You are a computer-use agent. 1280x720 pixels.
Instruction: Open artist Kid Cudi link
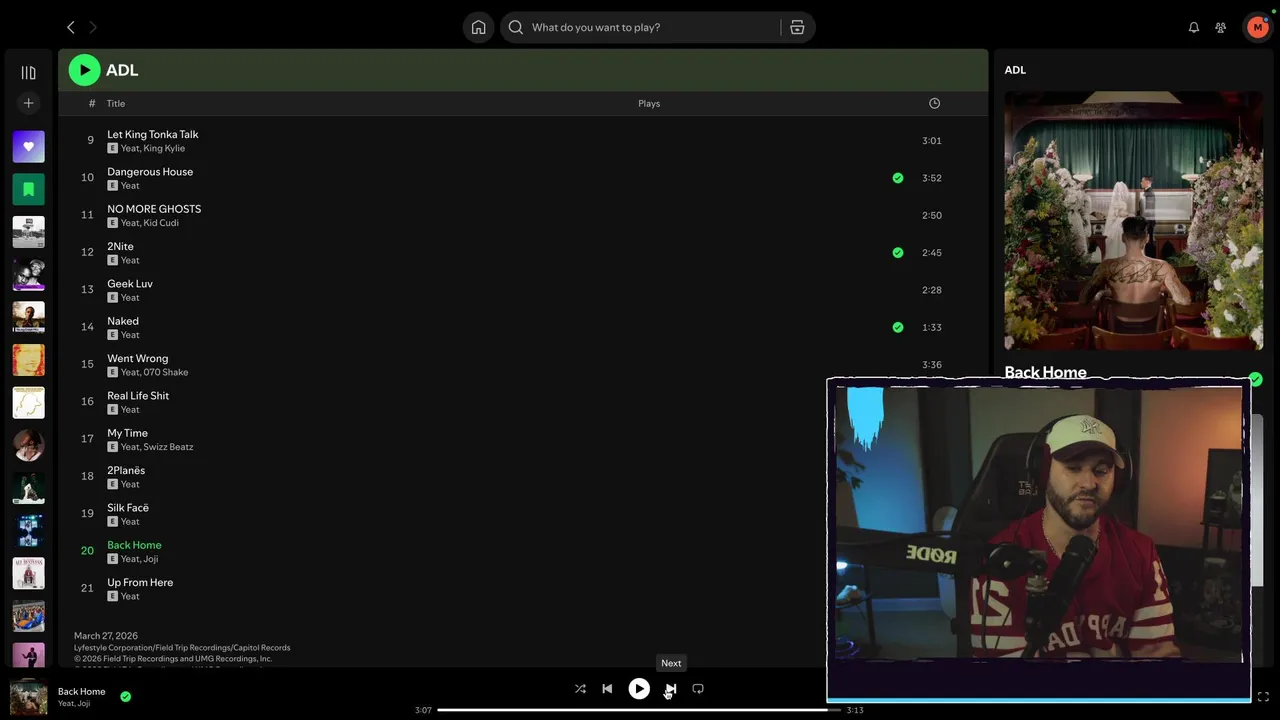[161, 223]
